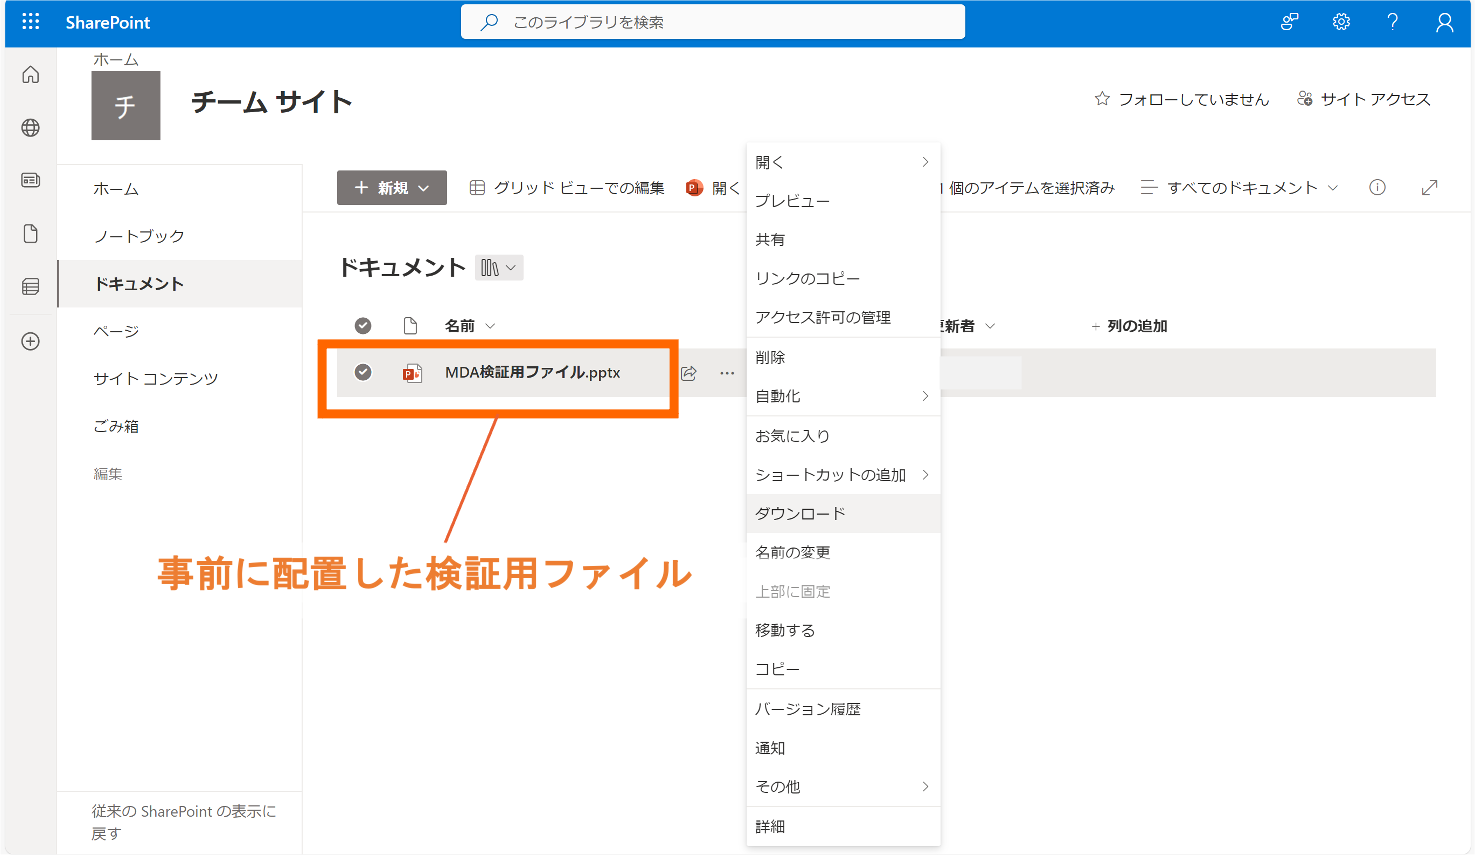The height and width of the screenshot is (856, 1475).
Task: Choose バージョン履歴 in the context menu
Action: pos(808,709)
